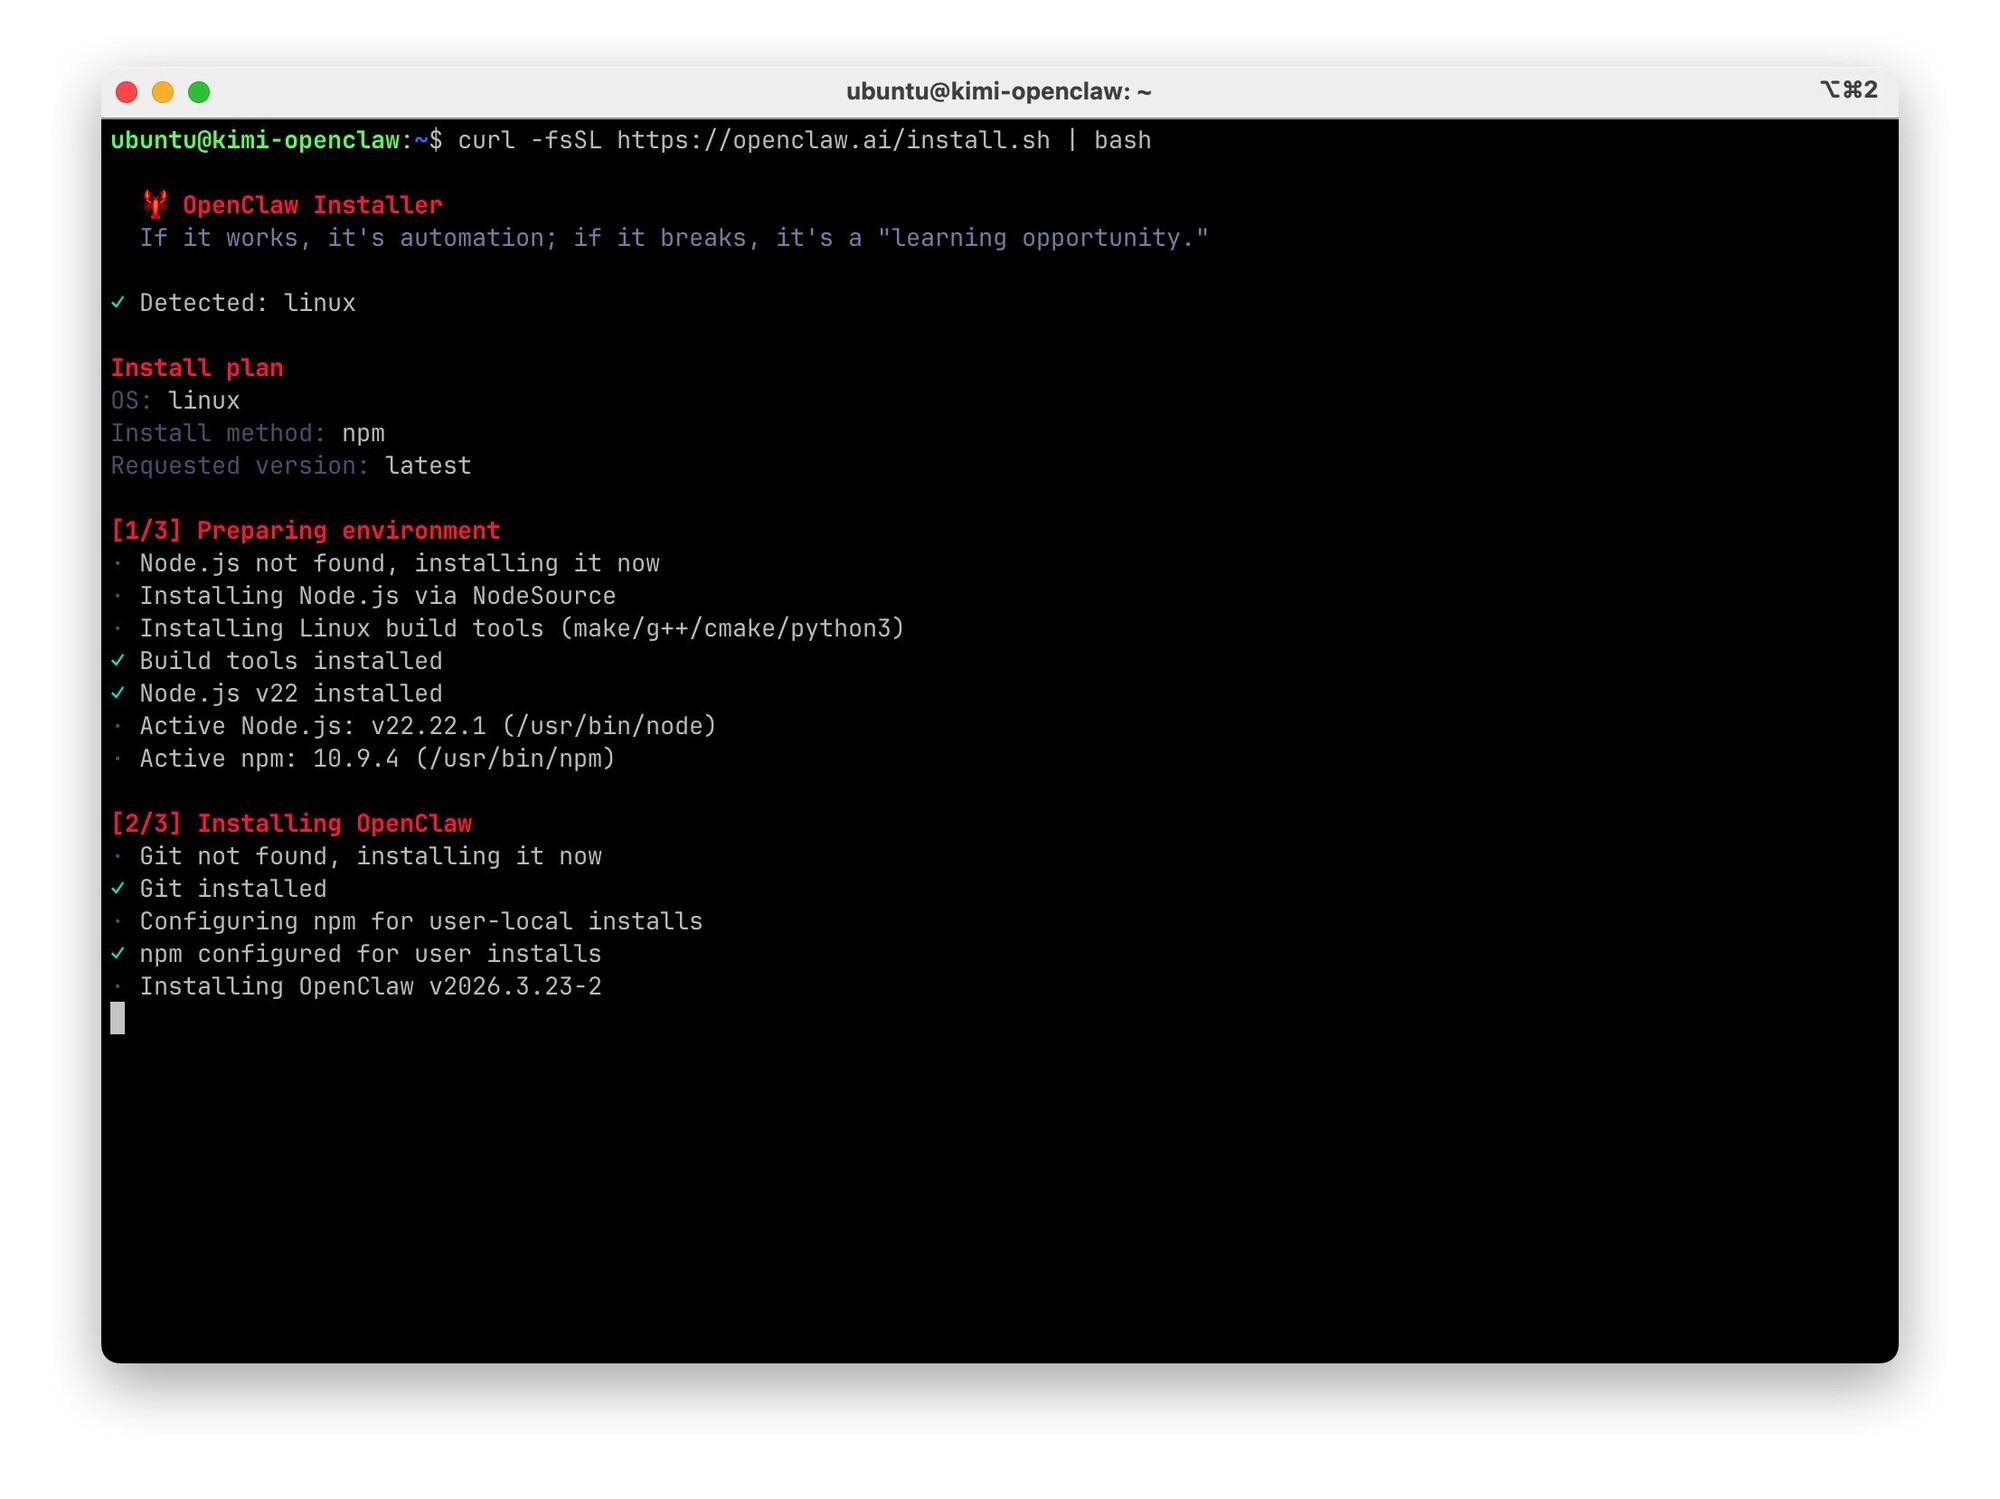The height and width of the screenshot is (1499, 2000).
Task: Click the window title ubuntu@kimi-openclaw
Action: 998,92
